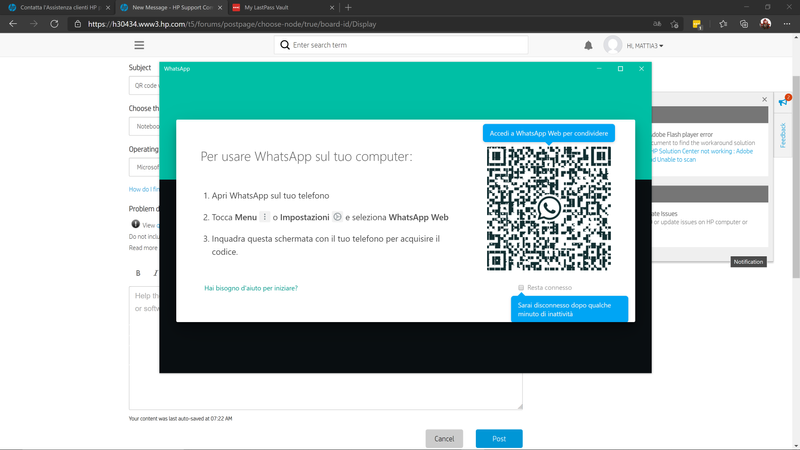Open the HP hamburger menu
The image size is (800, 450).
[x=139, y=45]
